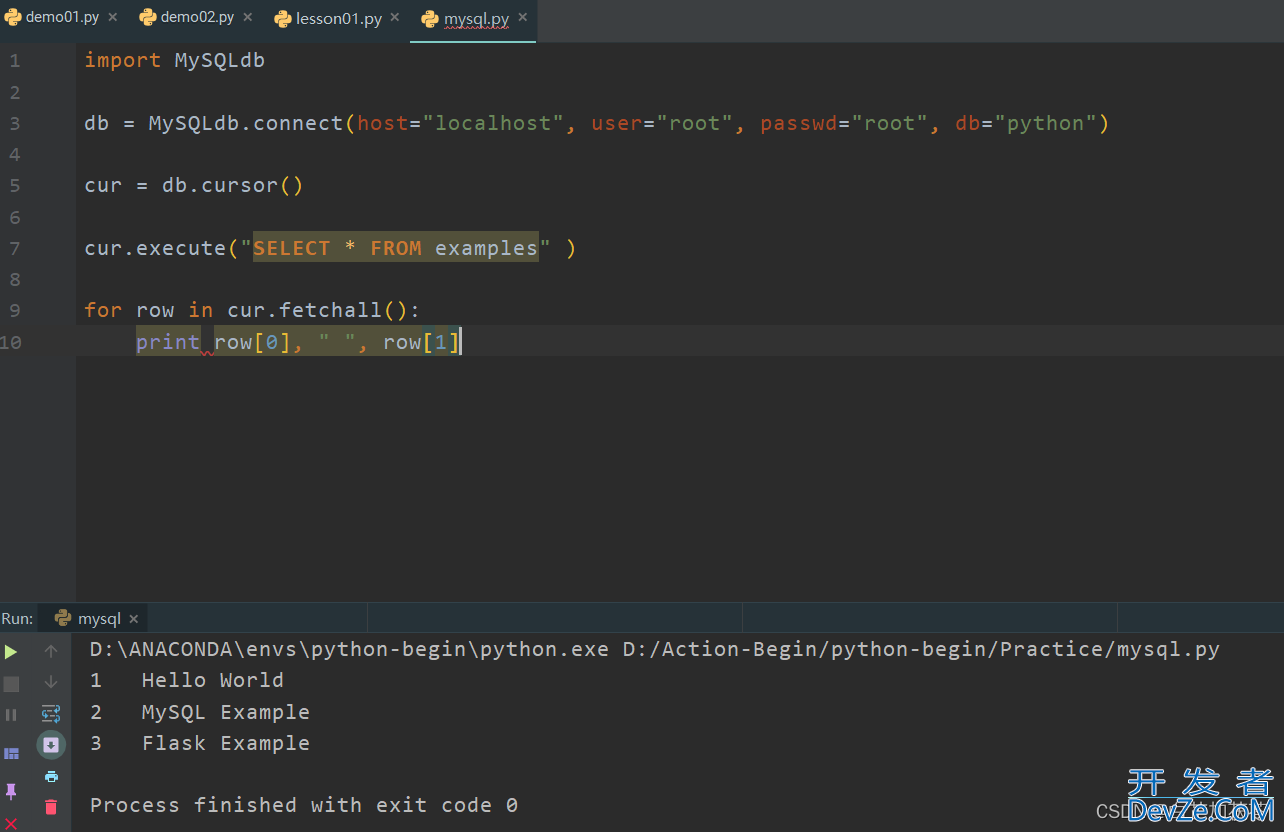Viewport: 1284px width, 832px height.
Task: Click passwd="root" argument on line 3
Action: point(844,123)
